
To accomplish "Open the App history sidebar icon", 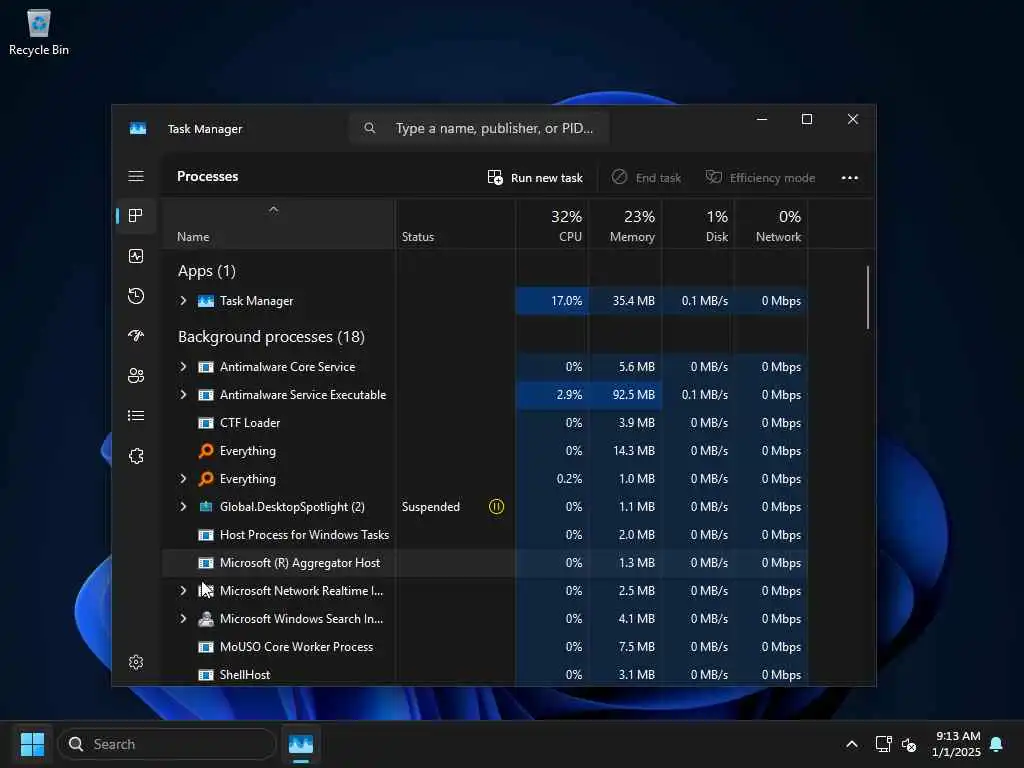I will (x=136, y=296).
